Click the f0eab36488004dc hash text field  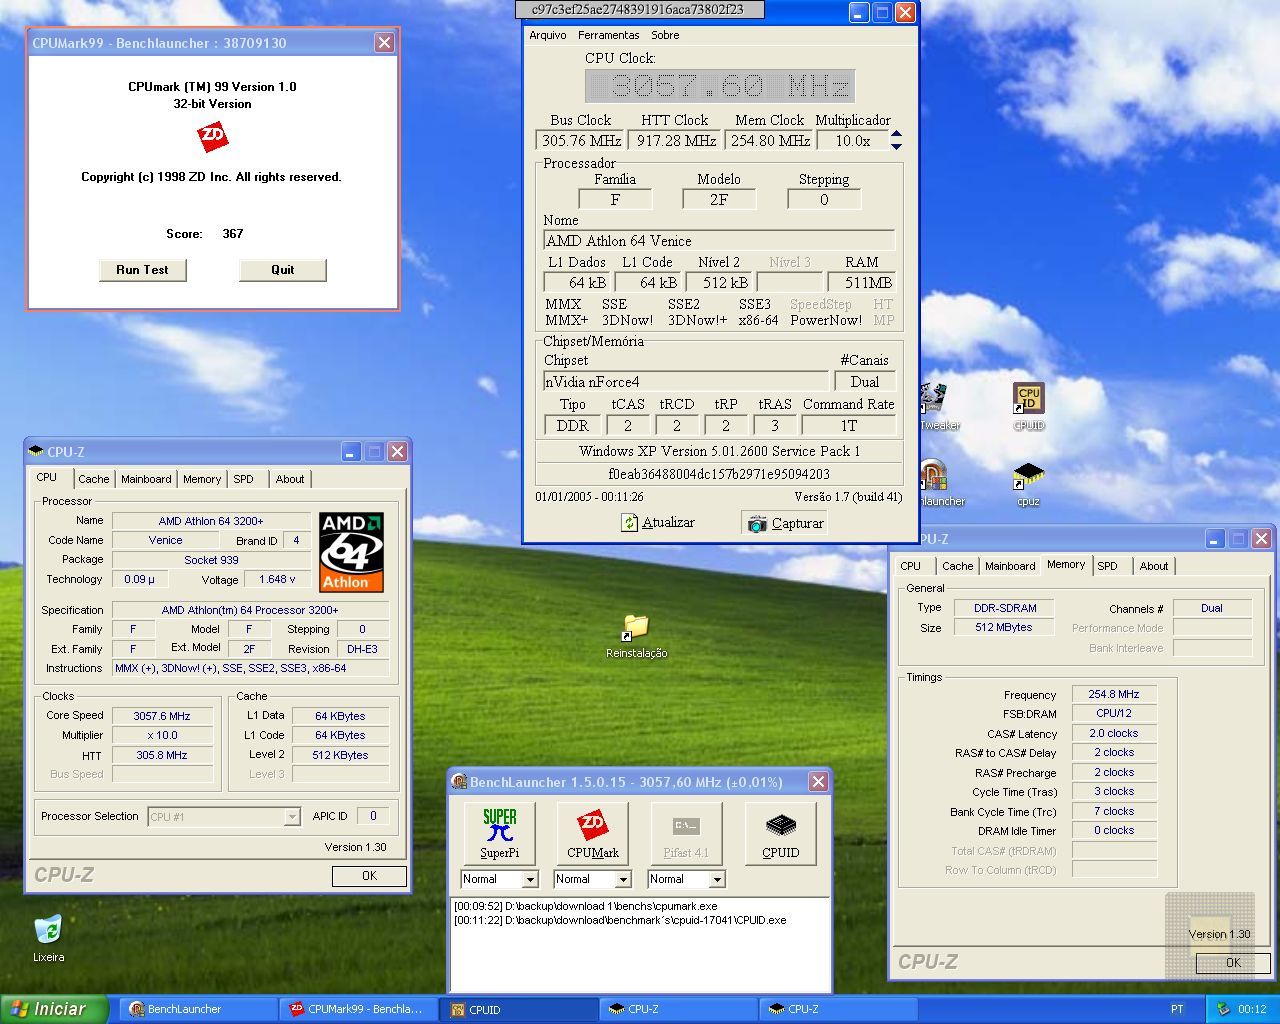[x=719, y=474]
